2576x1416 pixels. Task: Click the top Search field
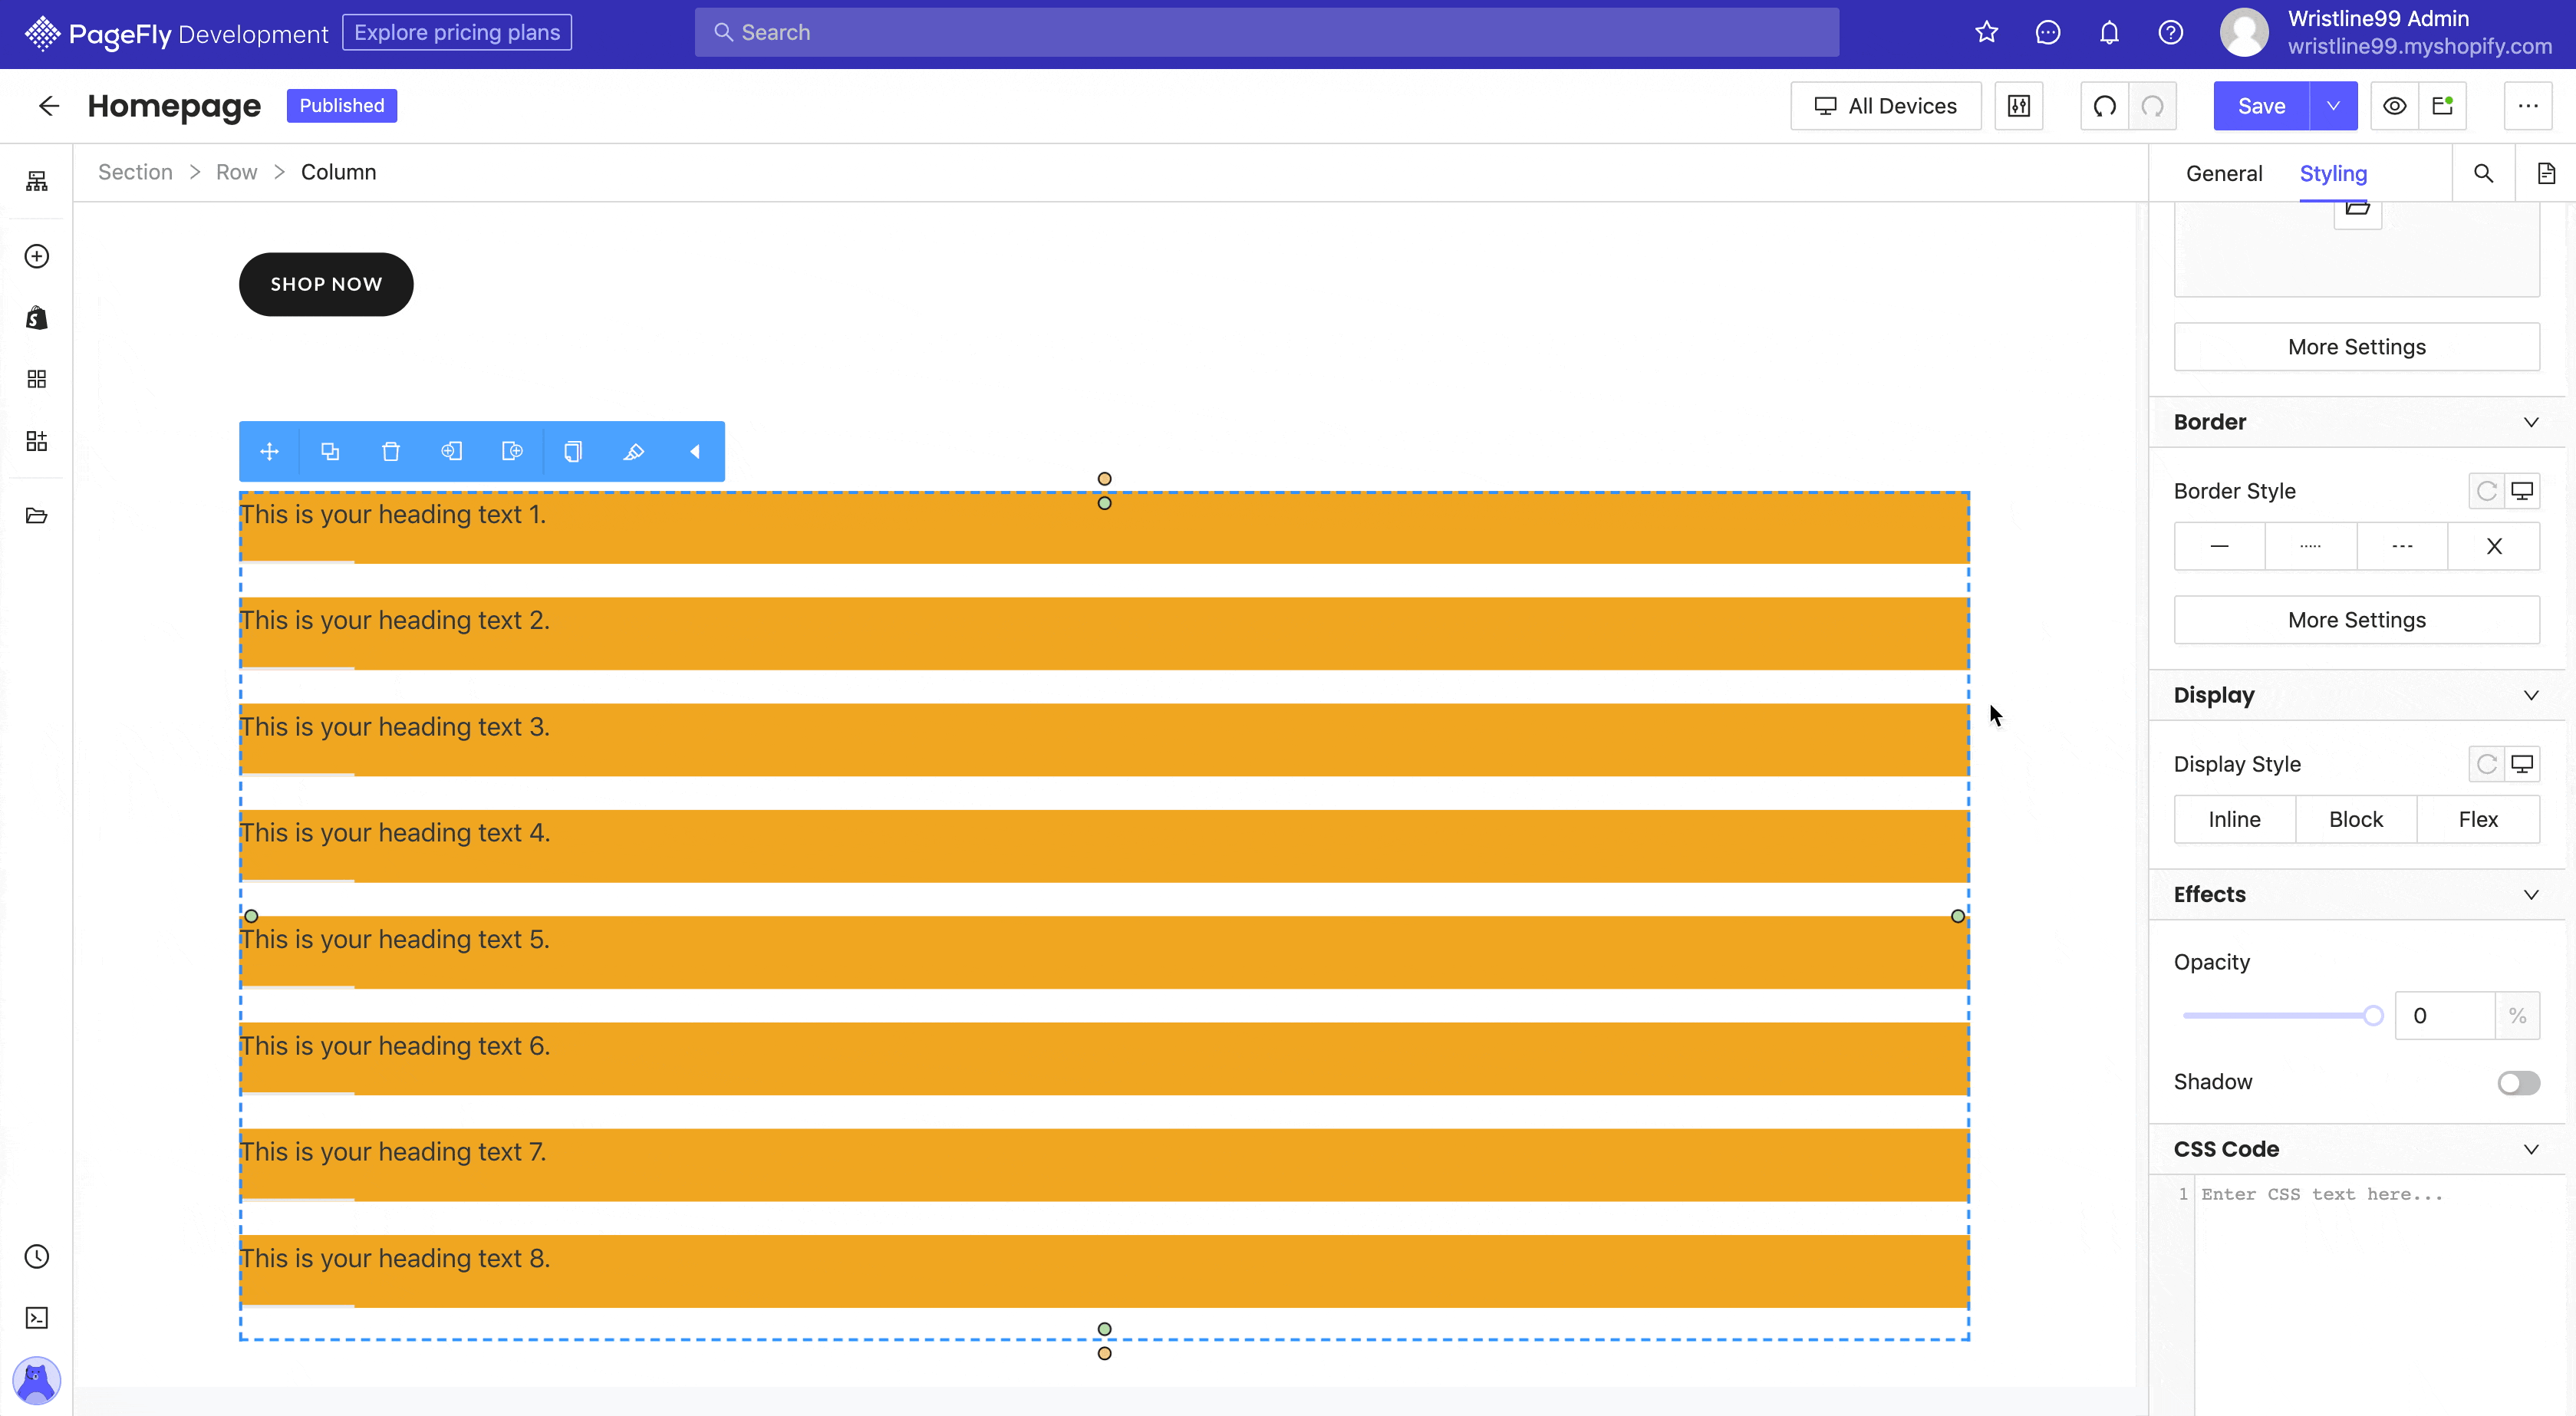coord(1267,32)
